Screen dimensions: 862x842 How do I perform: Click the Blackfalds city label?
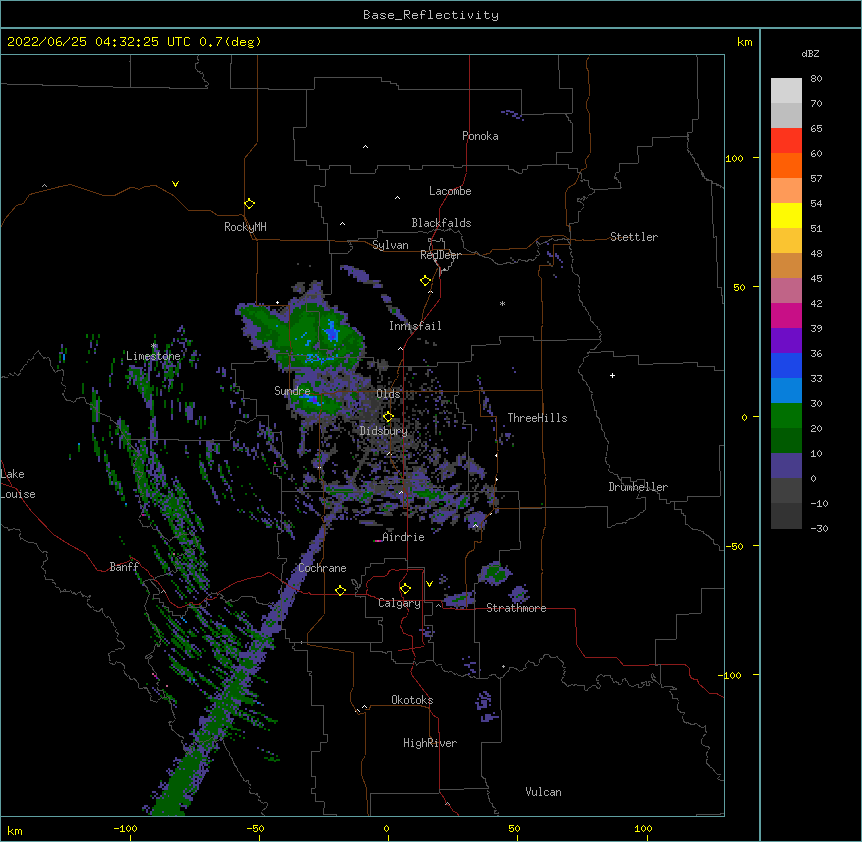tap(441, 223)
